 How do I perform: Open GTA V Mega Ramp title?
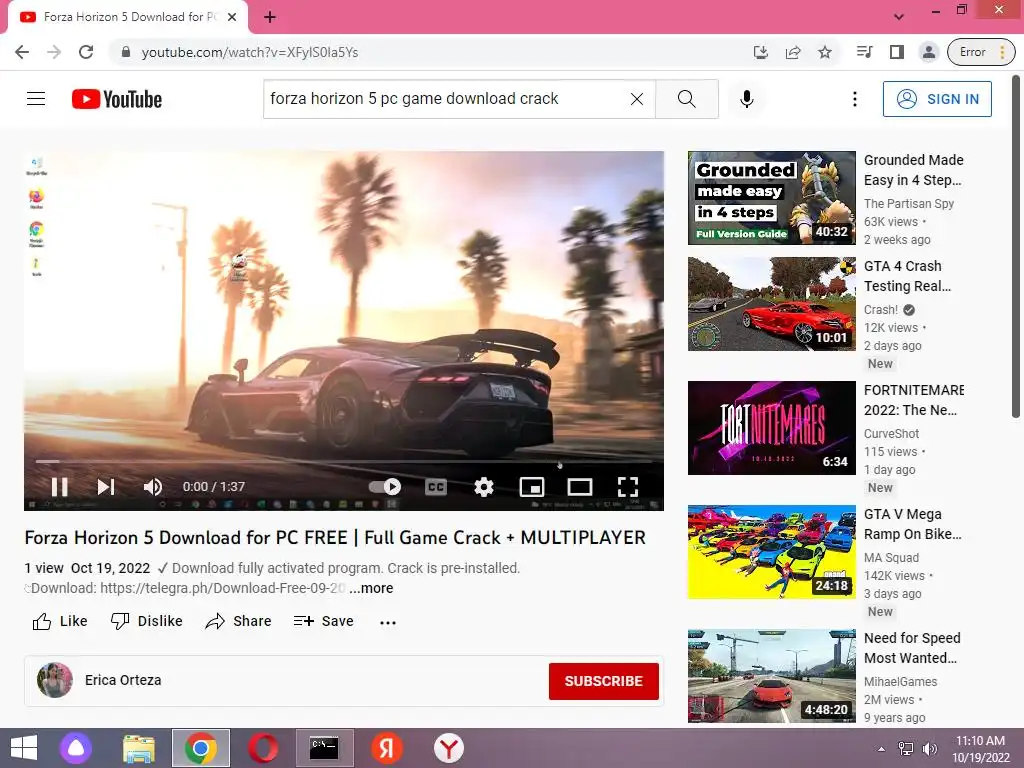coord(912,524)
